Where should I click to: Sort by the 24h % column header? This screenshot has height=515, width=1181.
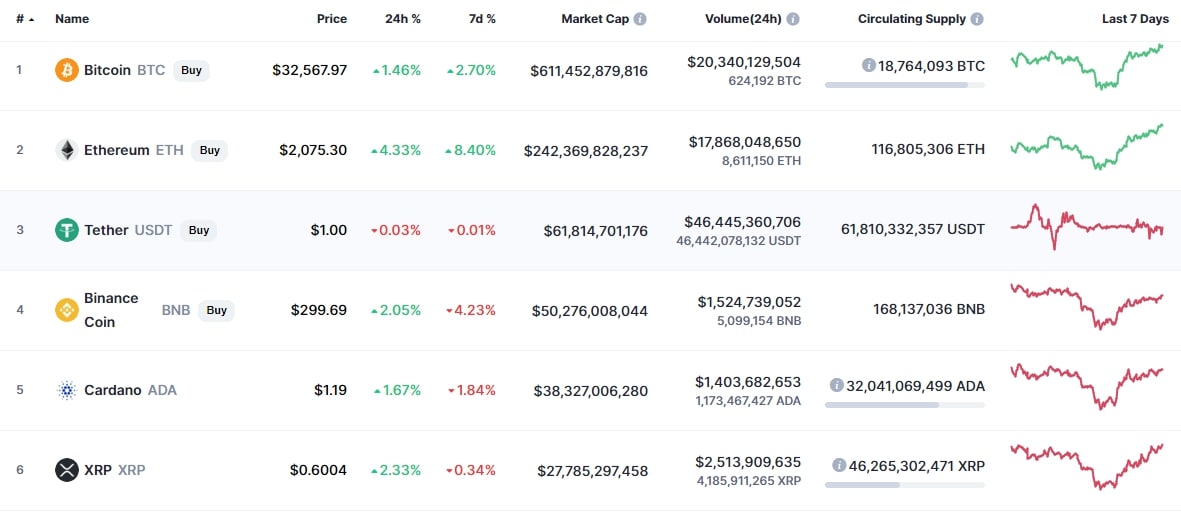pos(403,19)
